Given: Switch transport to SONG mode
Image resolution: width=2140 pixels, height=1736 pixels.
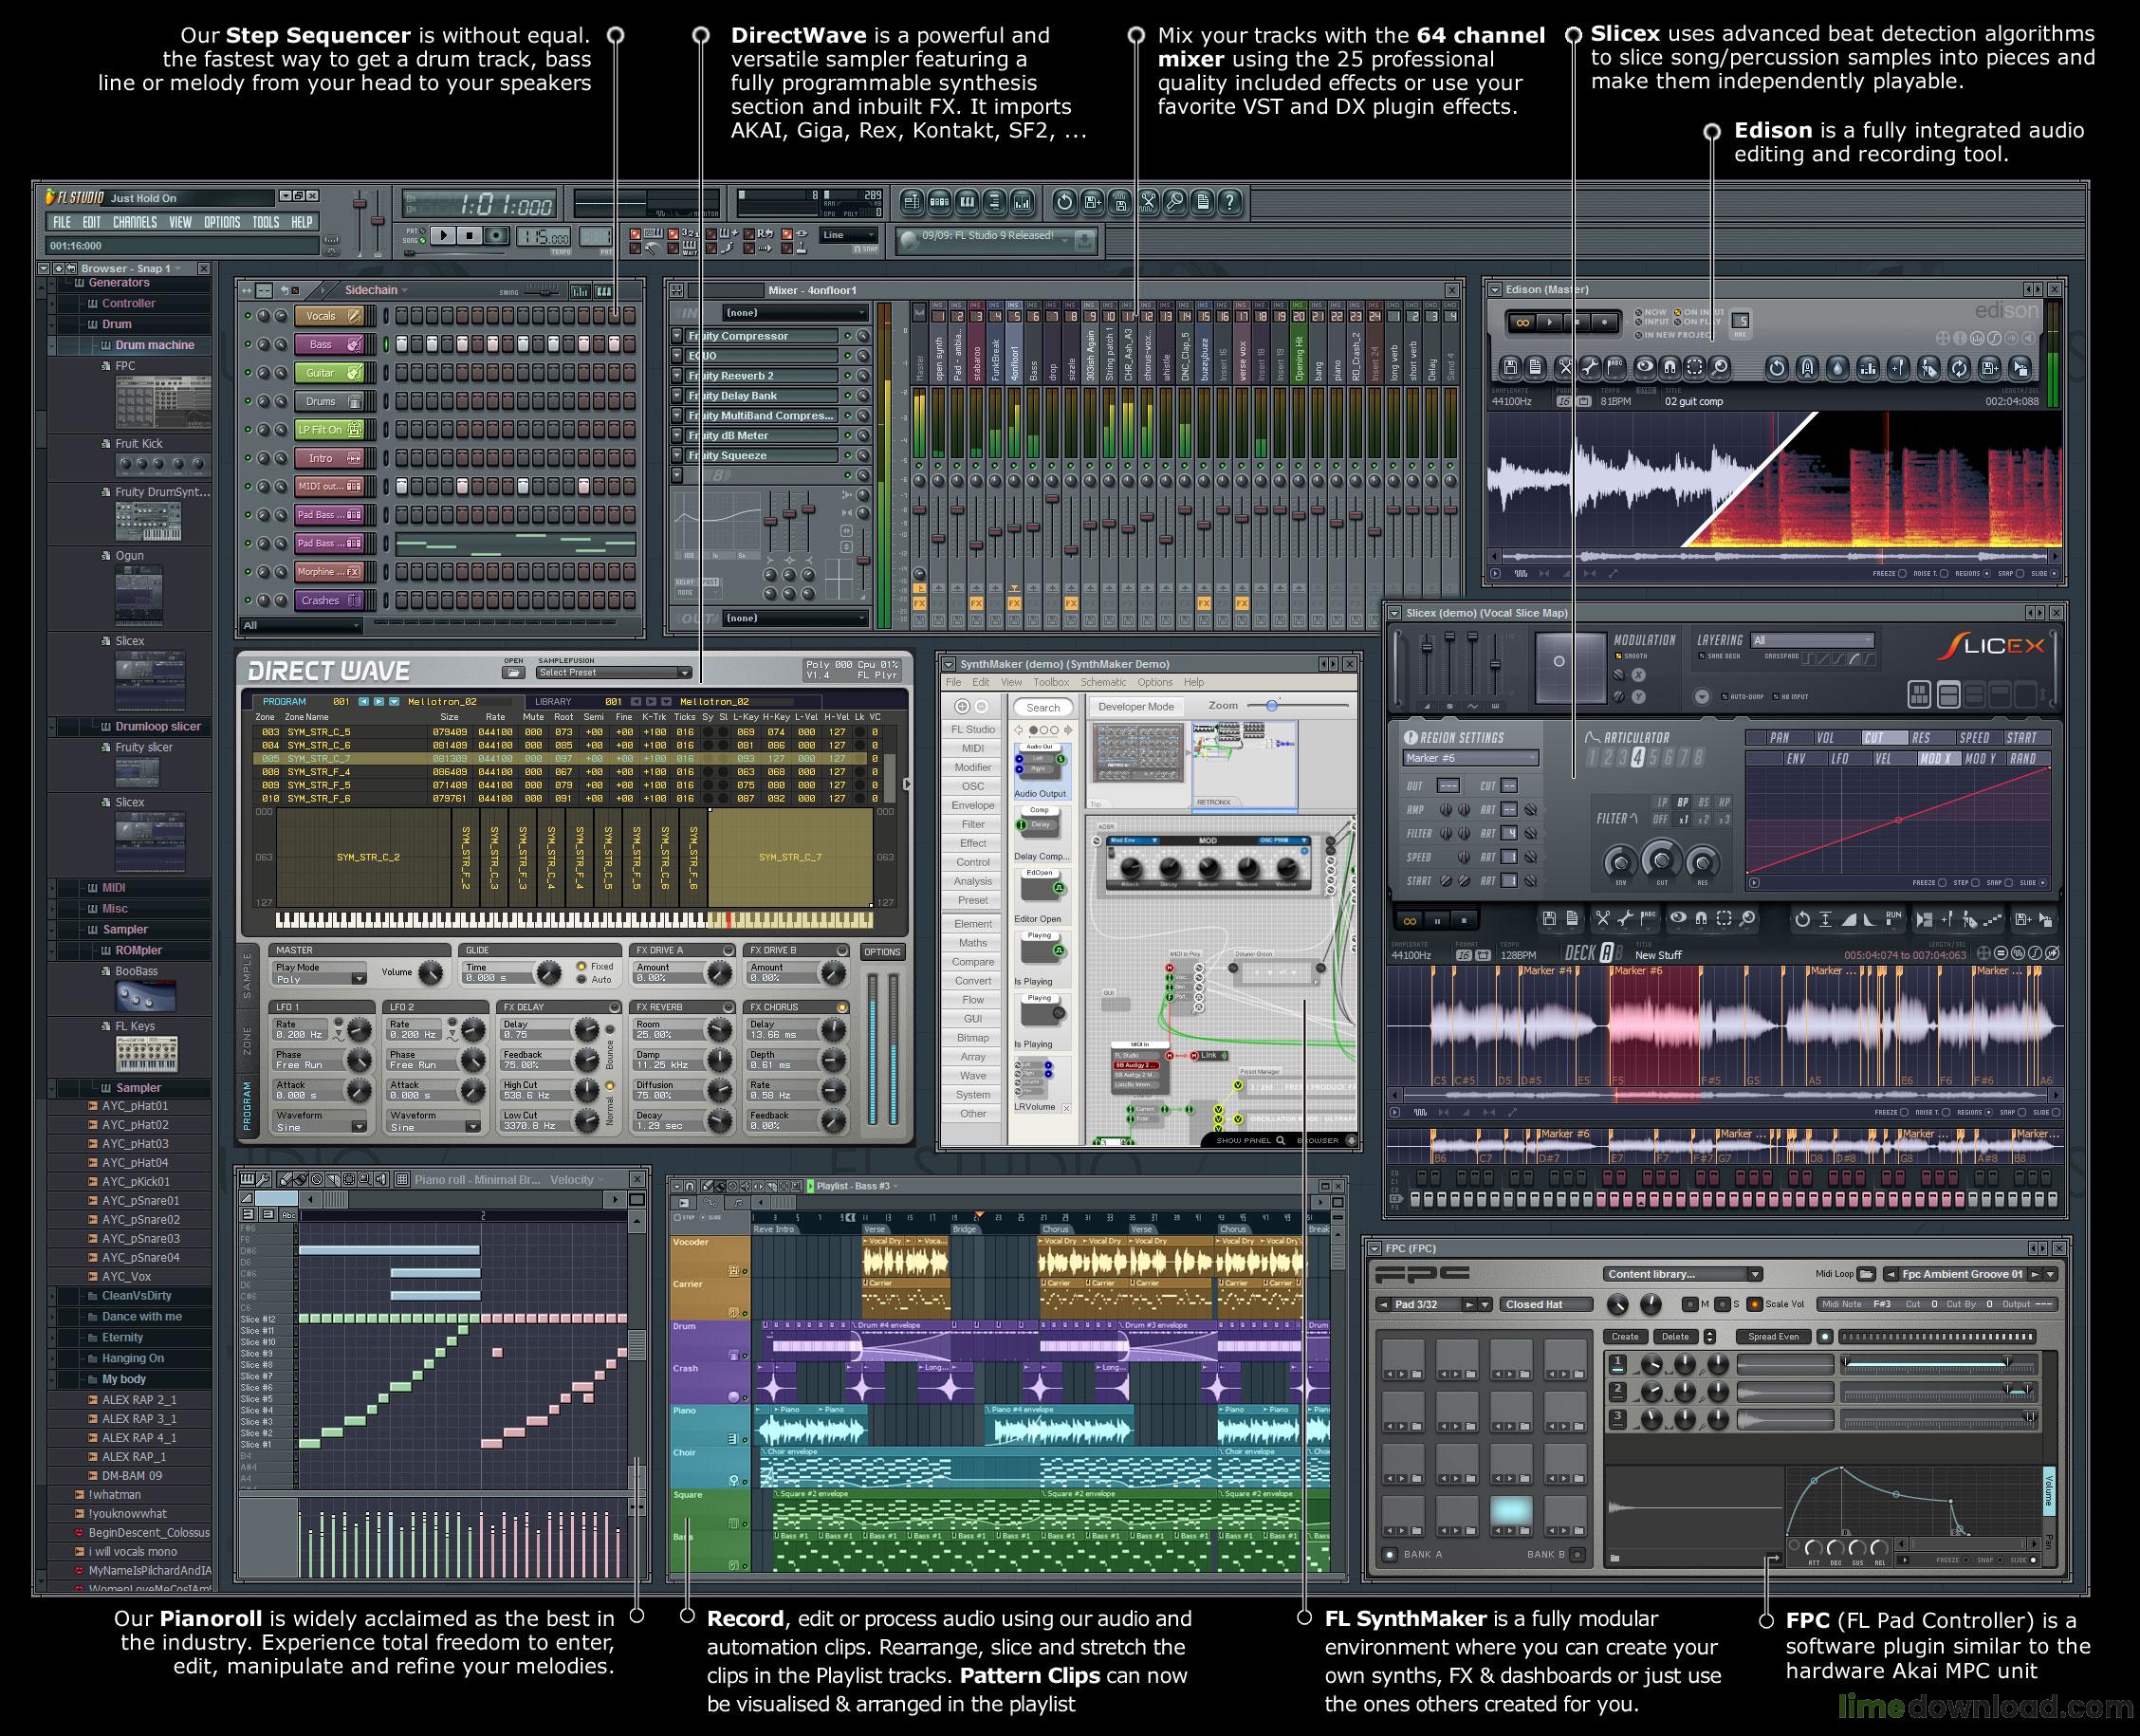Looking at the screenshot, I should (422, 242).
